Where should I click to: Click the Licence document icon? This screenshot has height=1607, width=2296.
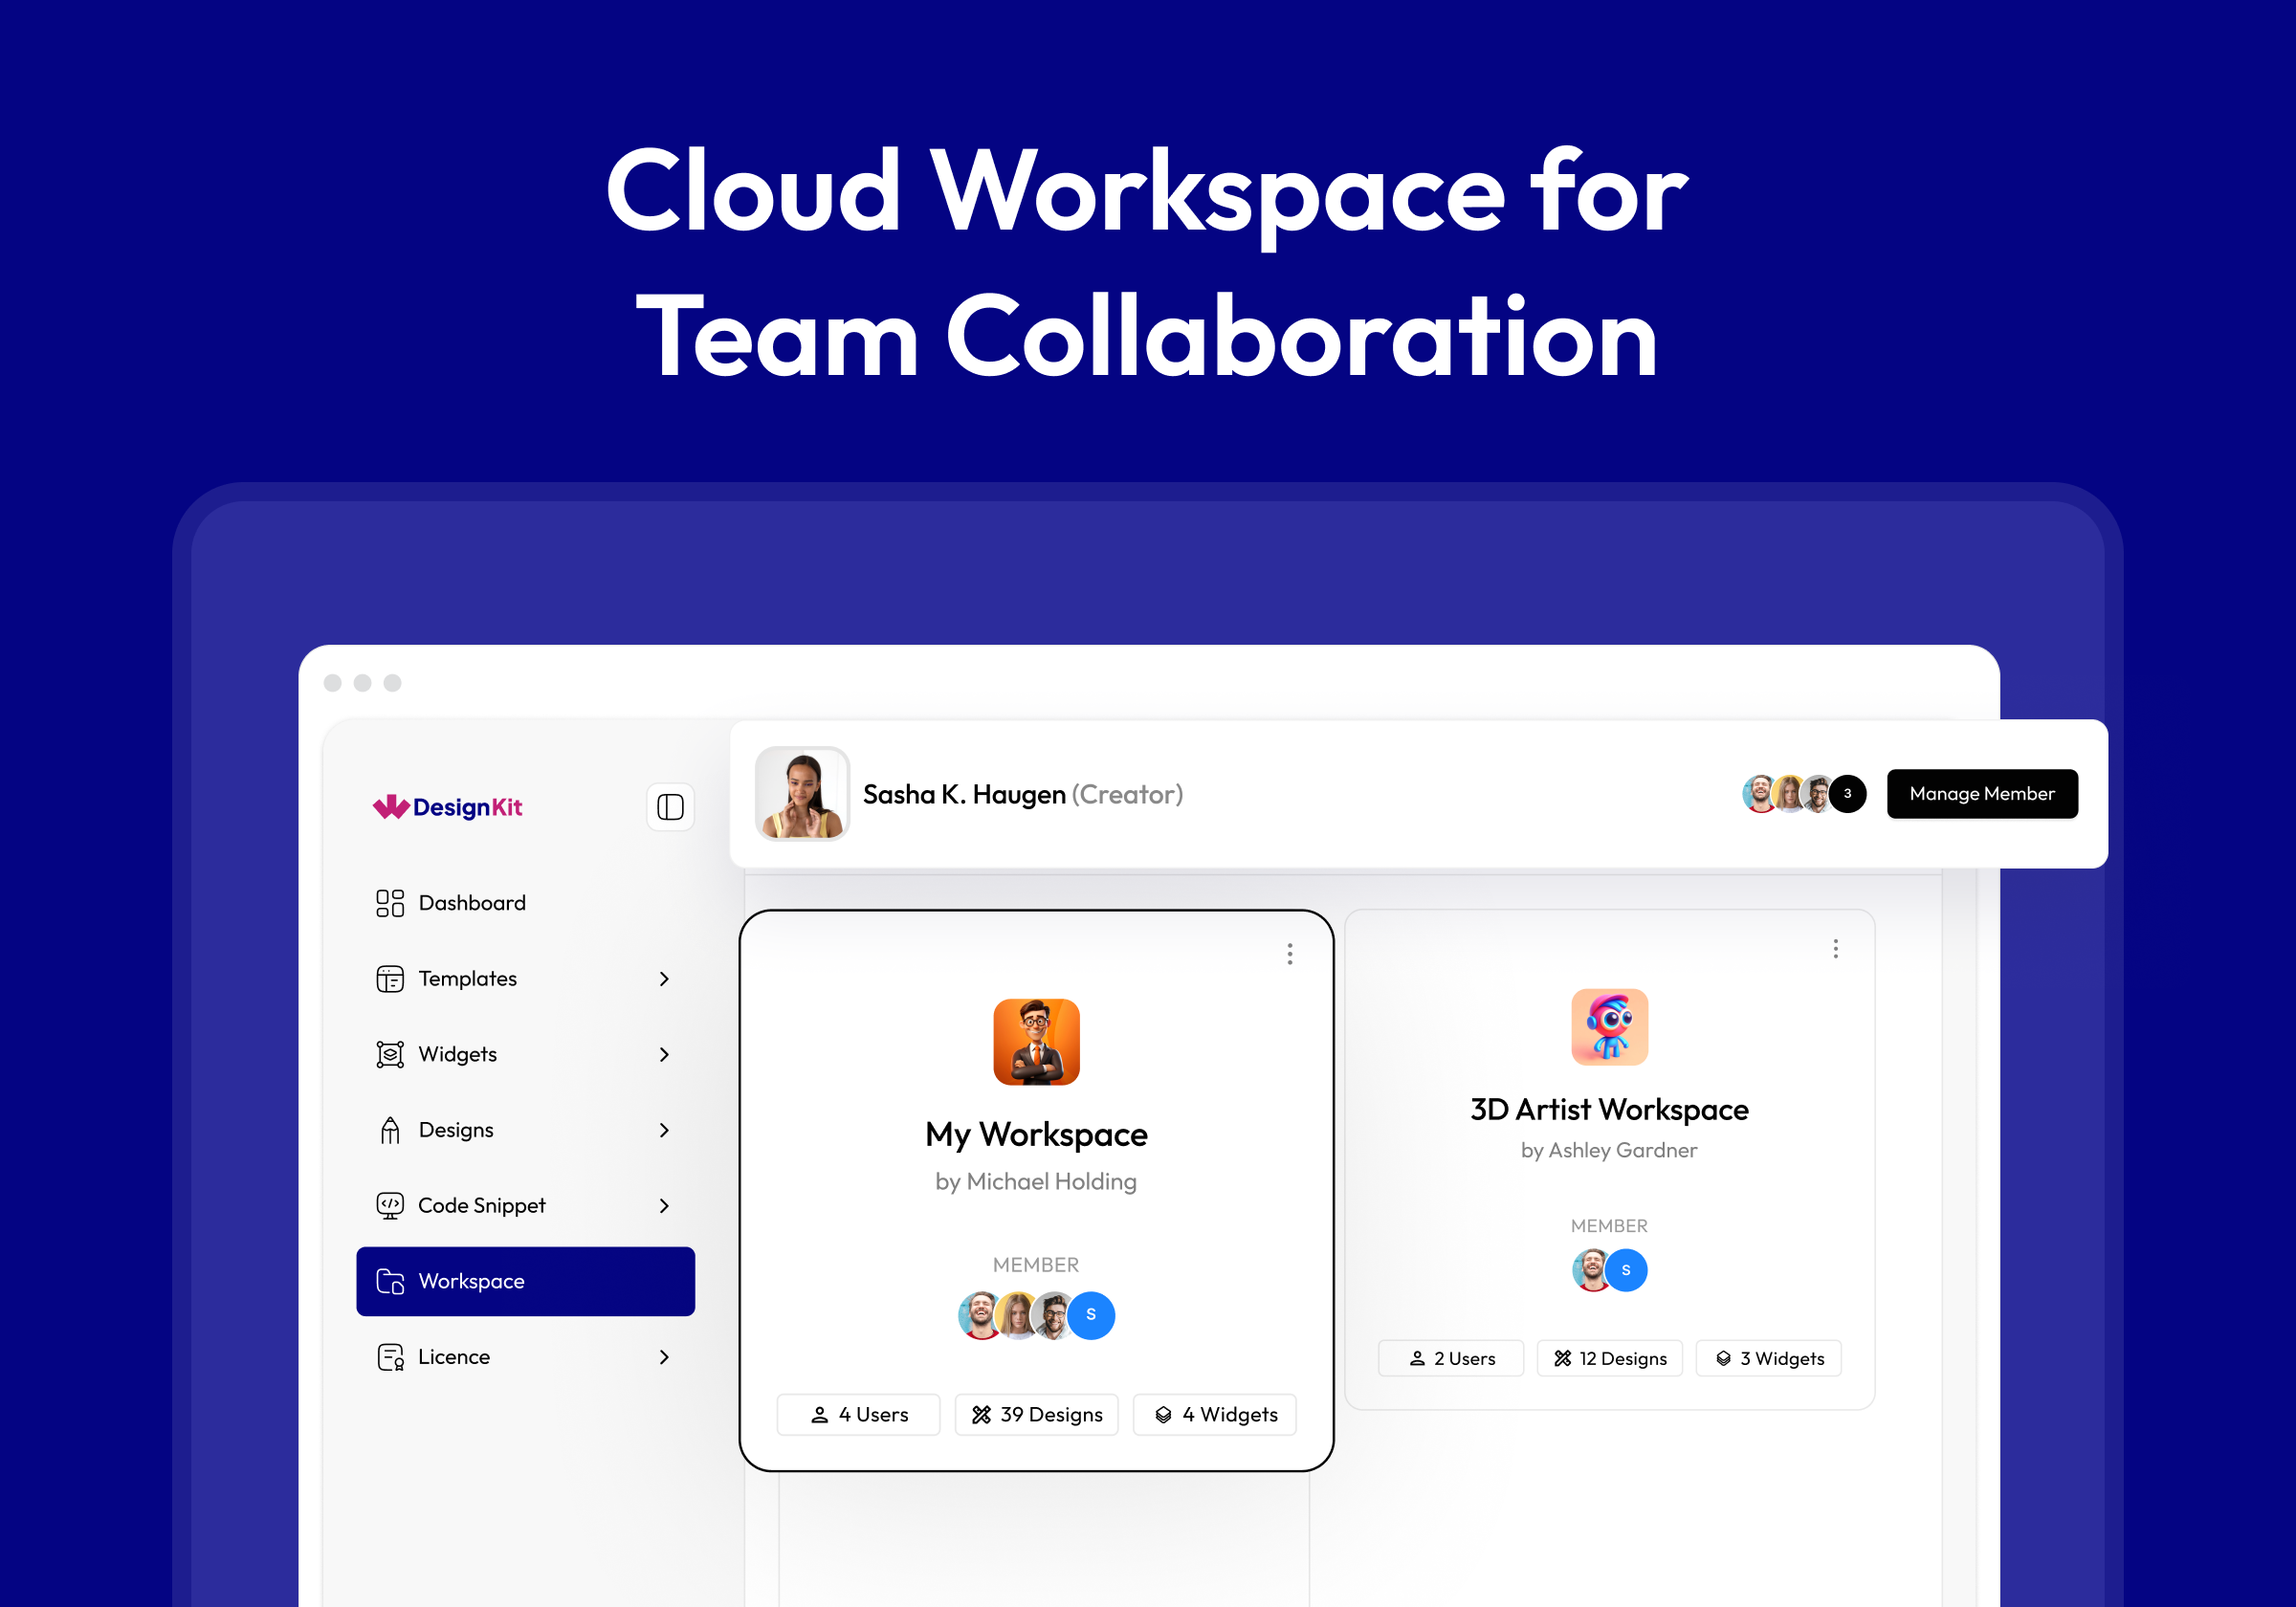tap(390, 1357)
